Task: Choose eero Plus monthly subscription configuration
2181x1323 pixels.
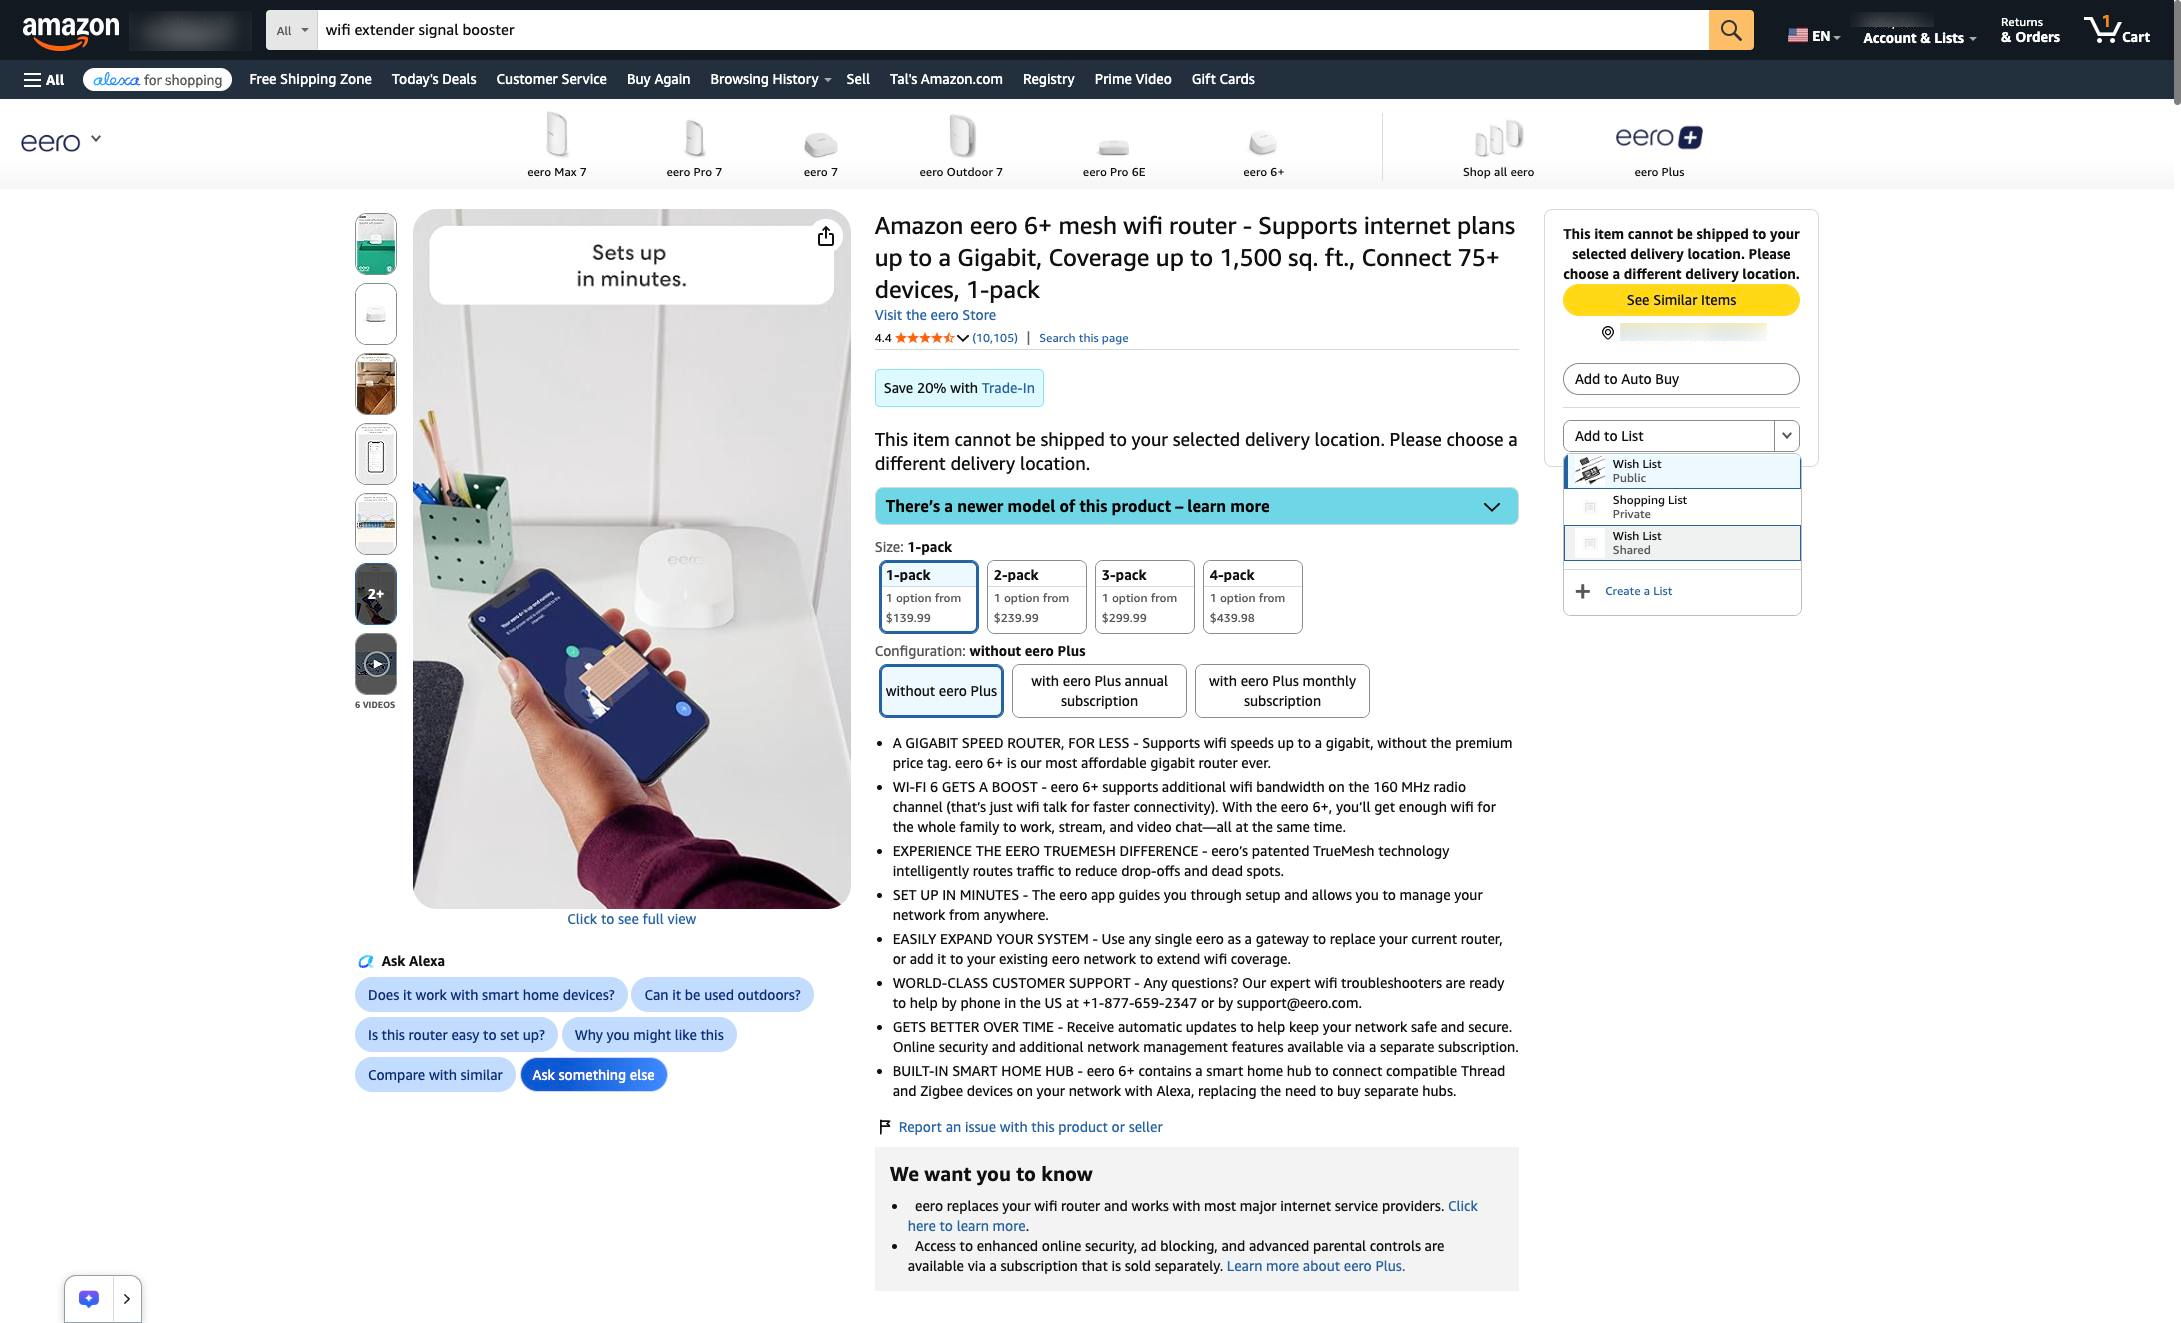Action: [1282, 691]
